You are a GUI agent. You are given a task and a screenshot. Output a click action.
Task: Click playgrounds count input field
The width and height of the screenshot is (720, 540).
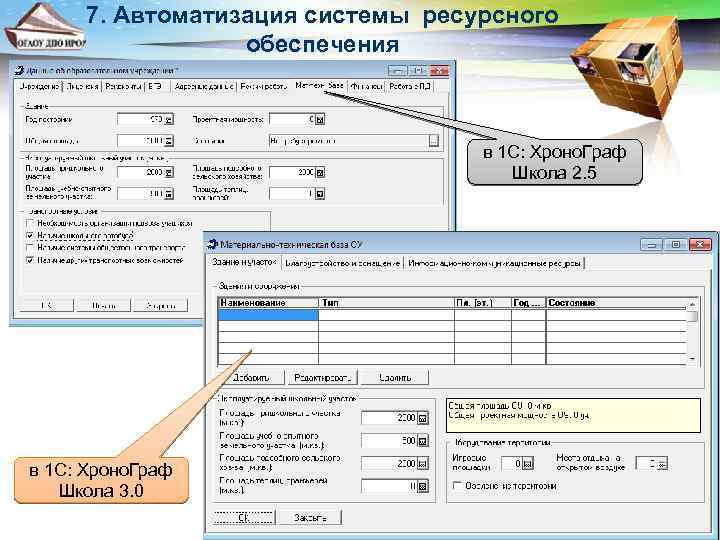[512, 463]
